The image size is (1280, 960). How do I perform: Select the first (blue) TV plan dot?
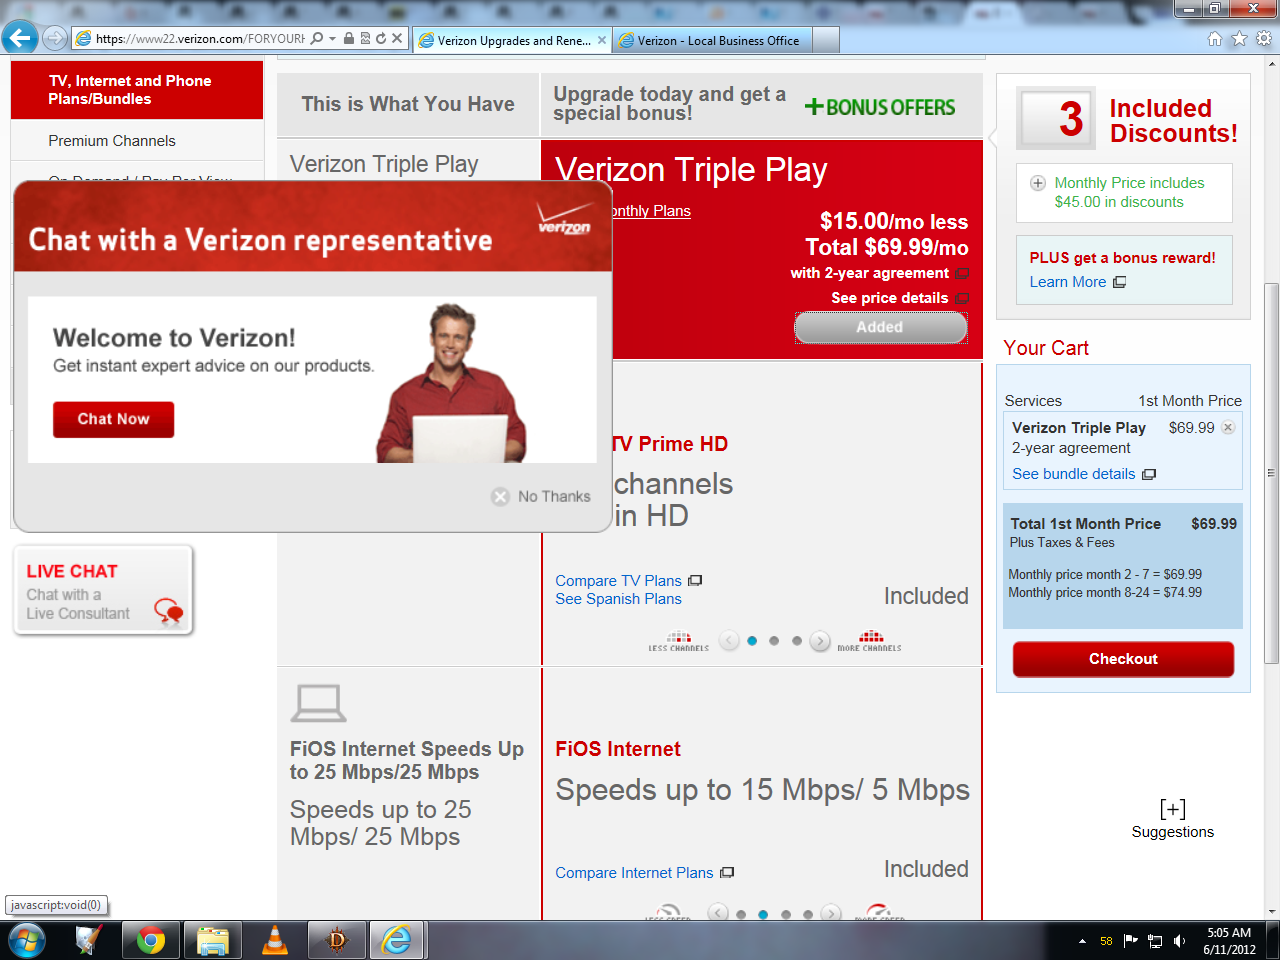click(752, 641)
